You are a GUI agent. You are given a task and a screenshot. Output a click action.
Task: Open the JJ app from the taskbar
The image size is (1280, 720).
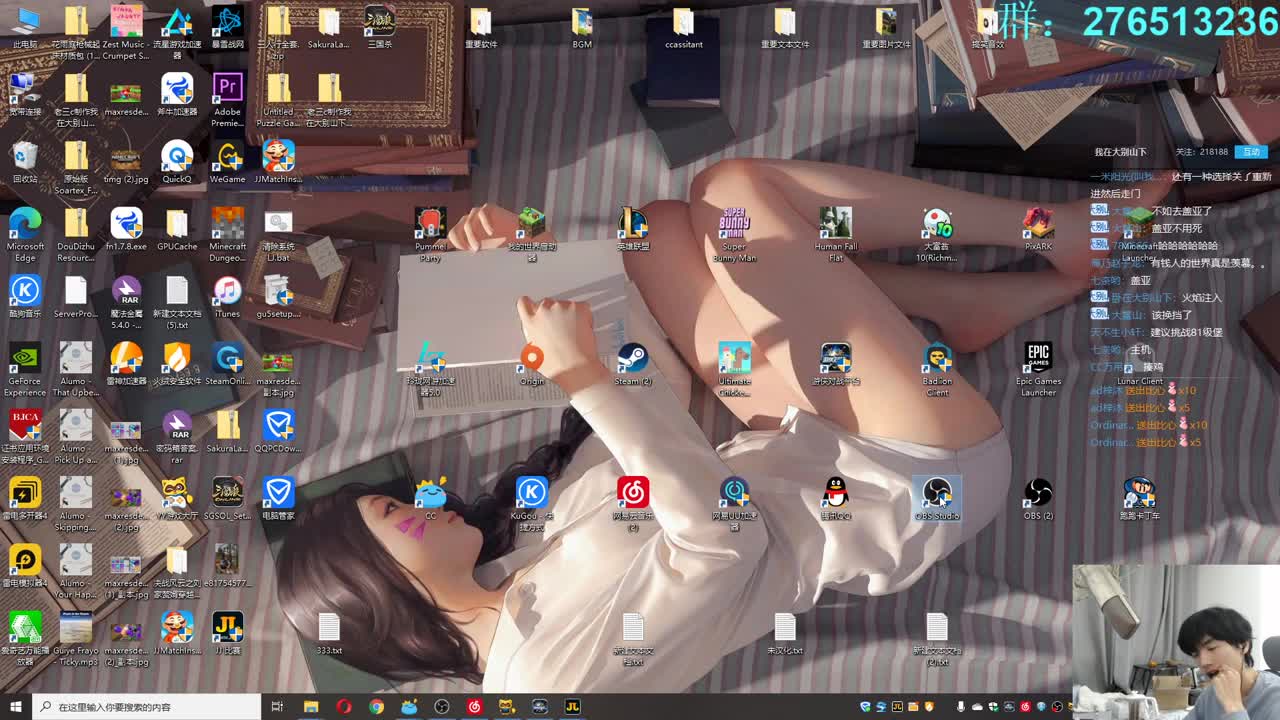[572, 707]
